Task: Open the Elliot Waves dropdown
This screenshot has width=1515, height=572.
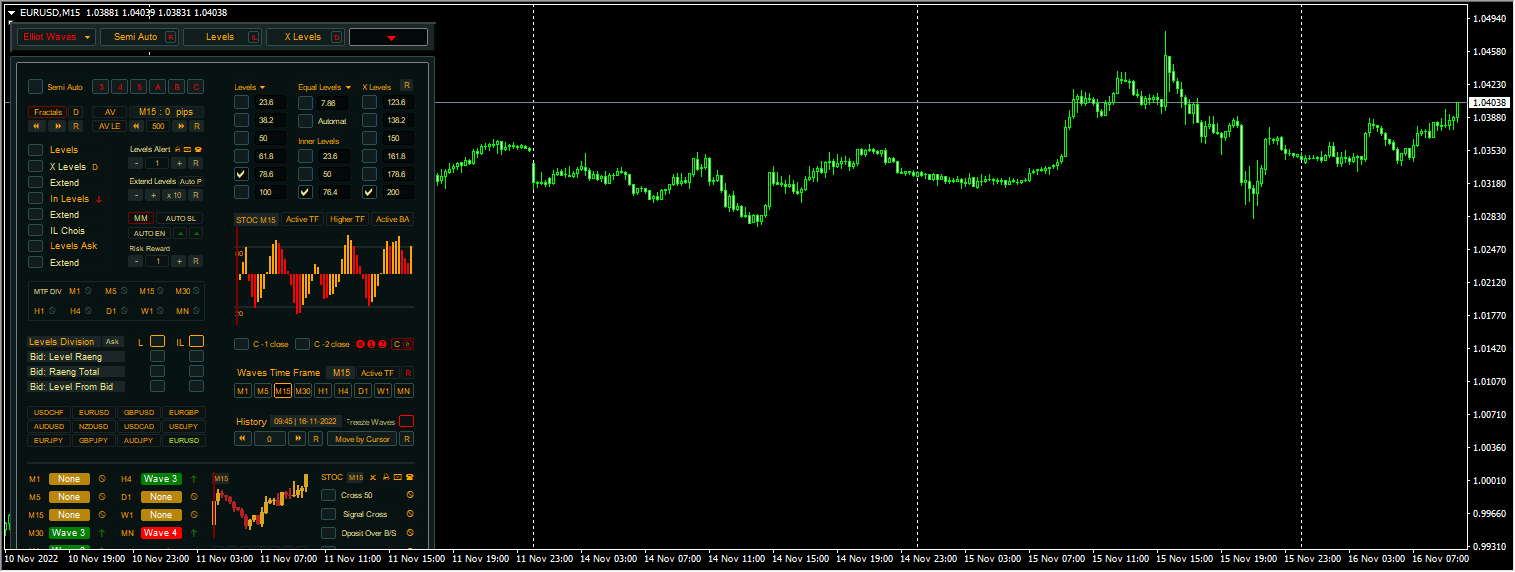Action: [x=56, y=37]
